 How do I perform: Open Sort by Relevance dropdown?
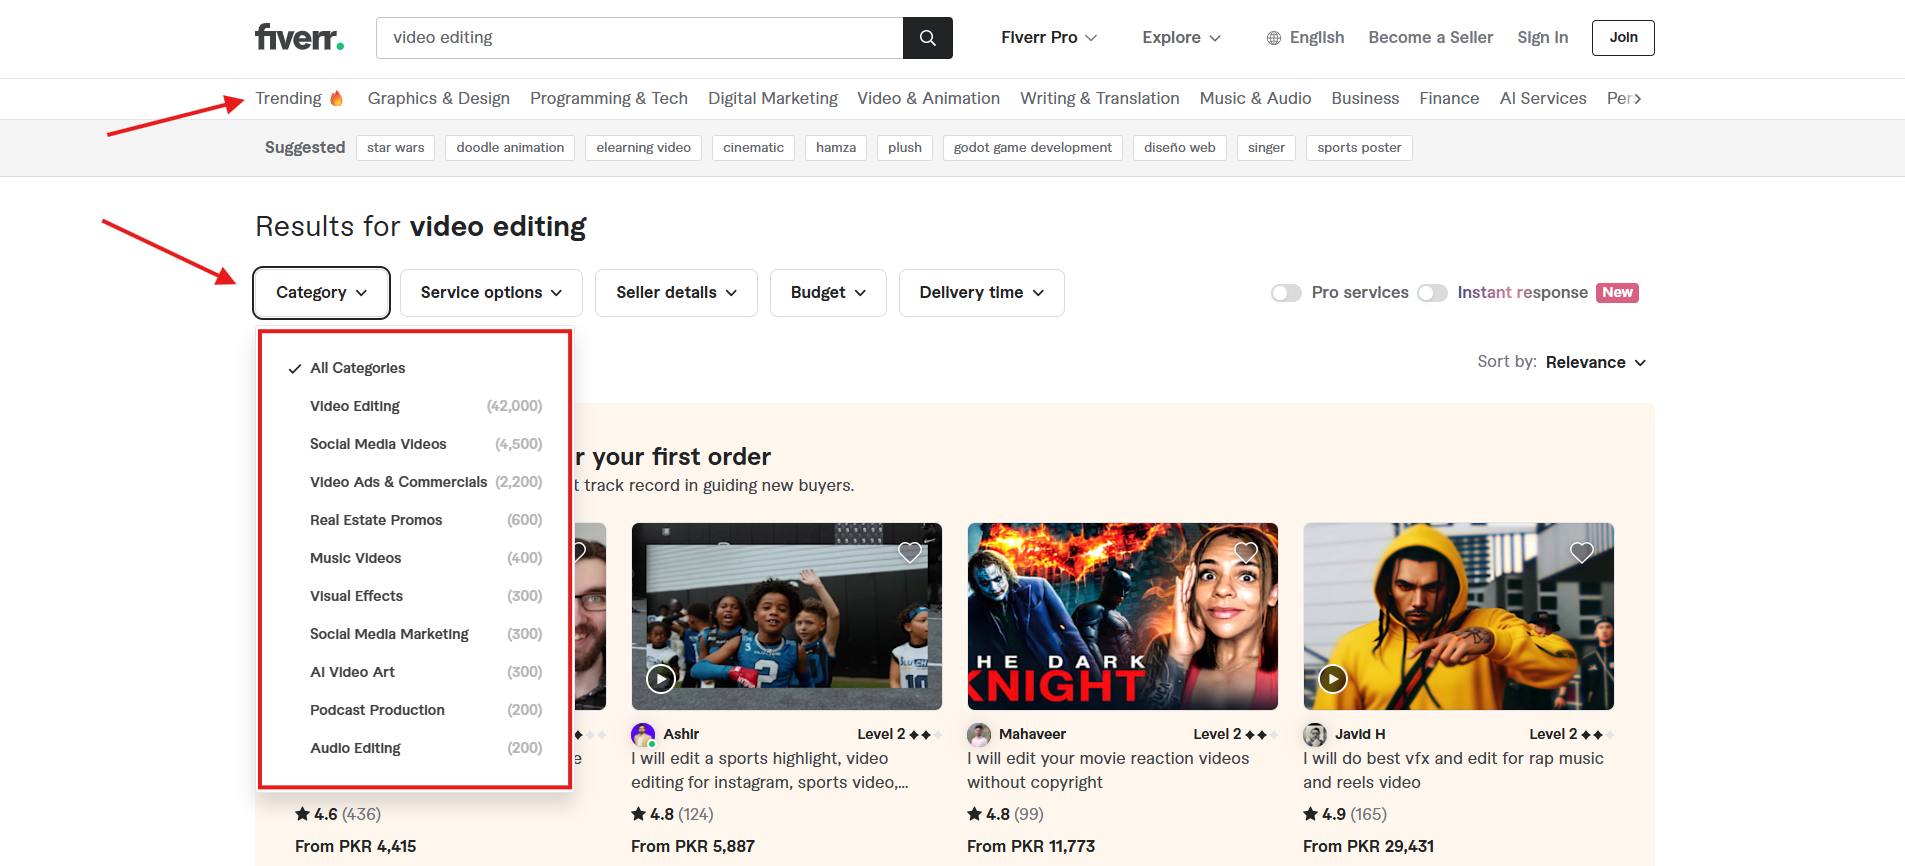pos(1595,362)
